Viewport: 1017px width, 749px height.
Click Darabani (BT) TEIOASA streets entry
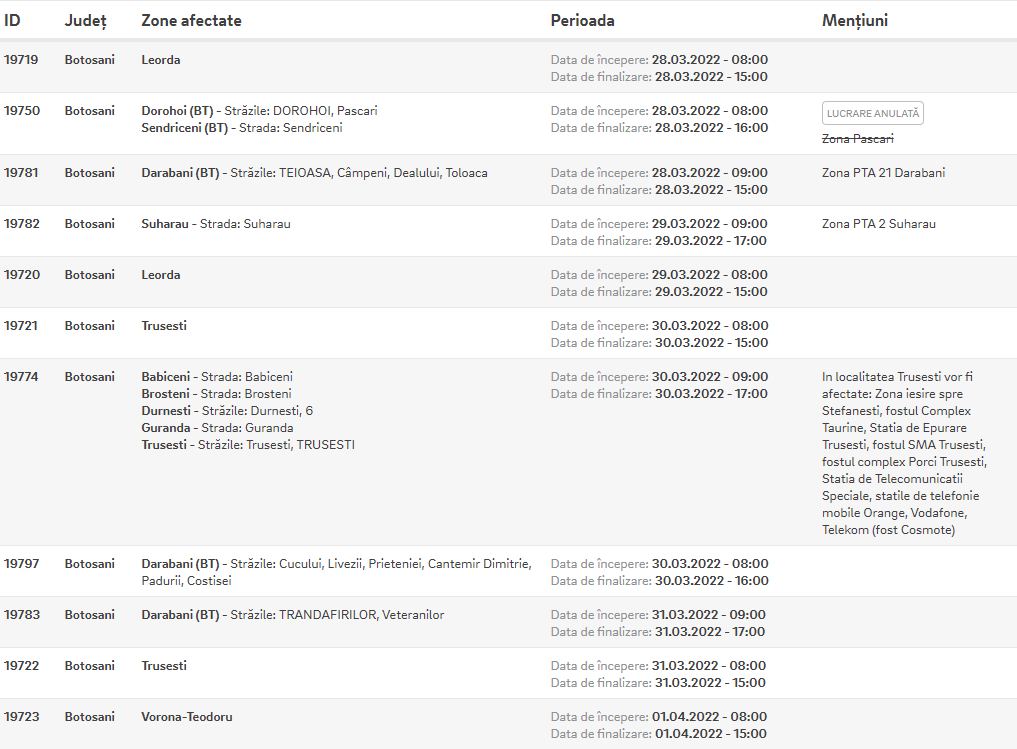point(315,173)
